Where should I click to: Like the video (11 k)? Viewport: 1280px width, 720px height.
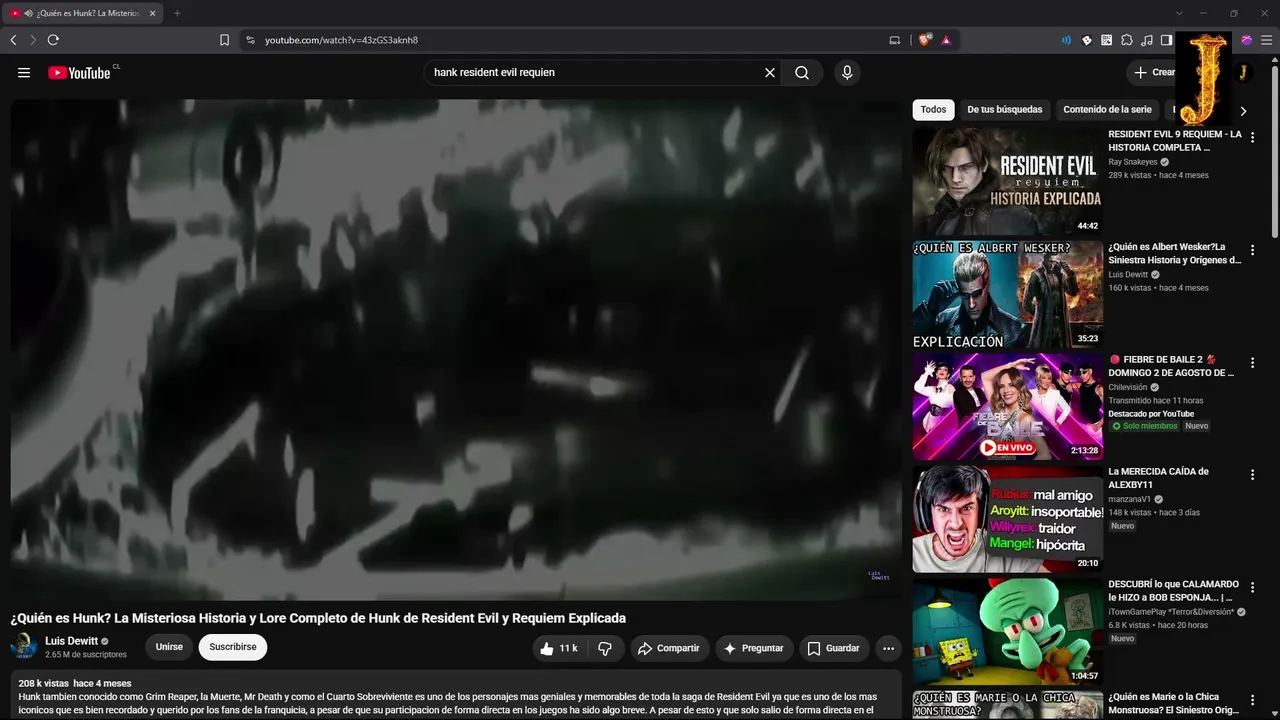pyautogui.click(x=559, y=648)
